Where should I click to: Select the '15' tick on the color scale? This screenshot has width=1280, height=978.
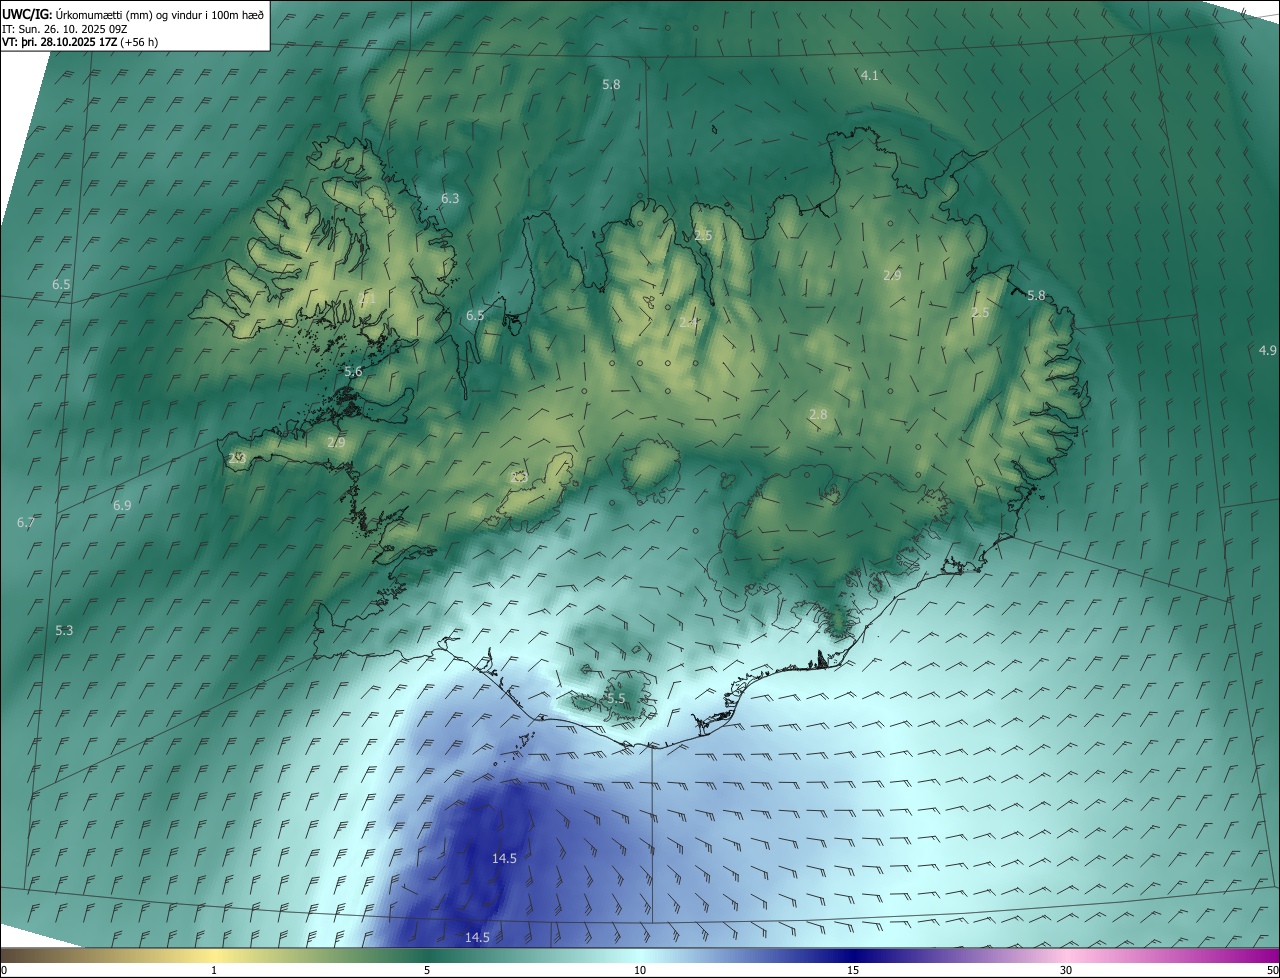(x=853, y=970)
